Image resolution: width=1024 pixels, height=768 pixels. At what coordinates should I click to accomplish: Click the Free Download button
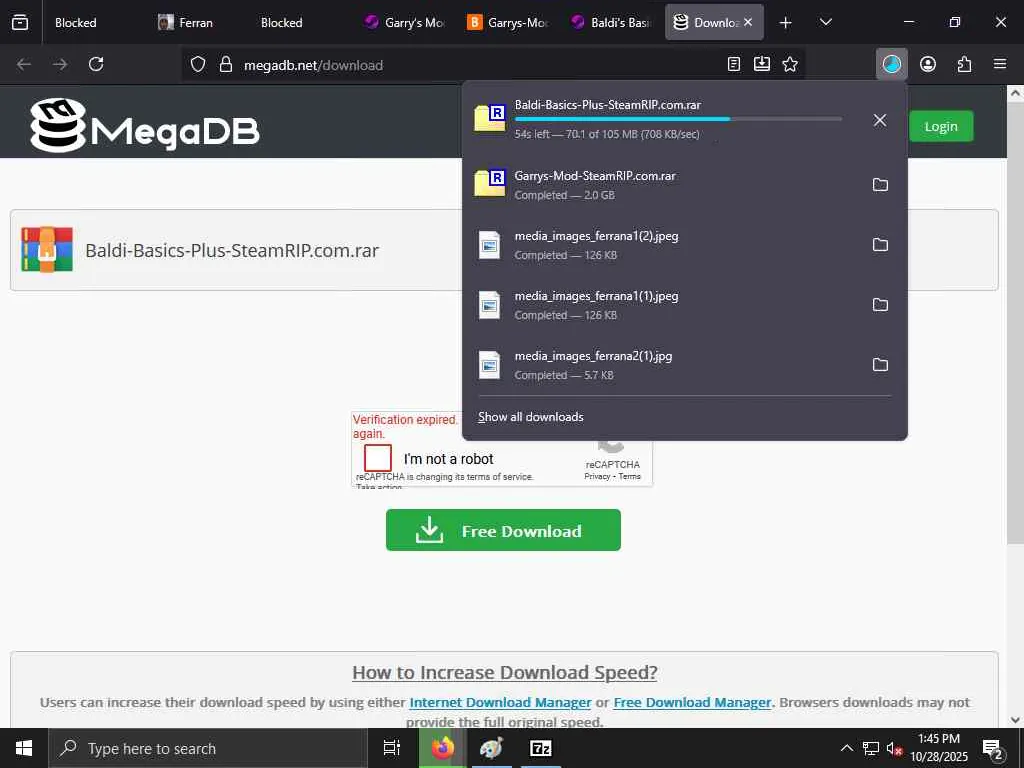coord(503,530)
